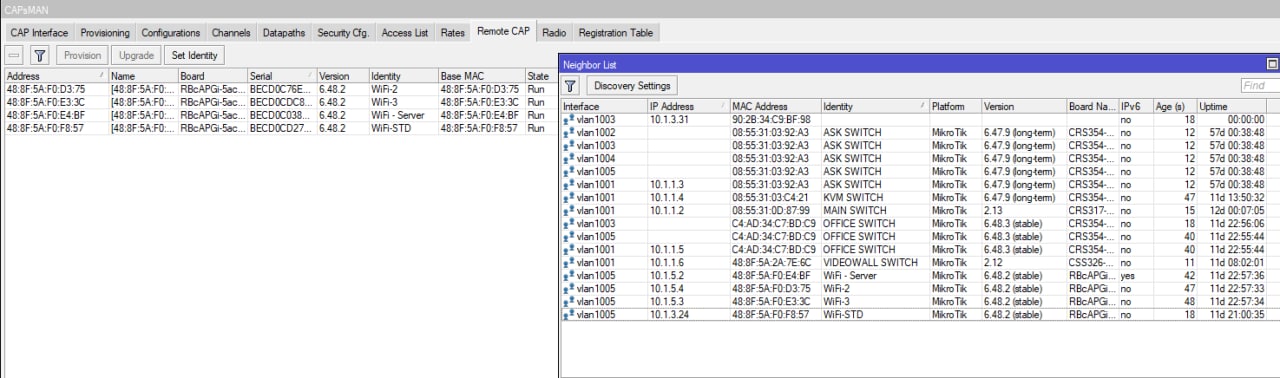Viewport: 1280px width, 378px height.
Task: Click interface icon of vlan1004 ASK SWITCH row
Action: coord(569,159)
